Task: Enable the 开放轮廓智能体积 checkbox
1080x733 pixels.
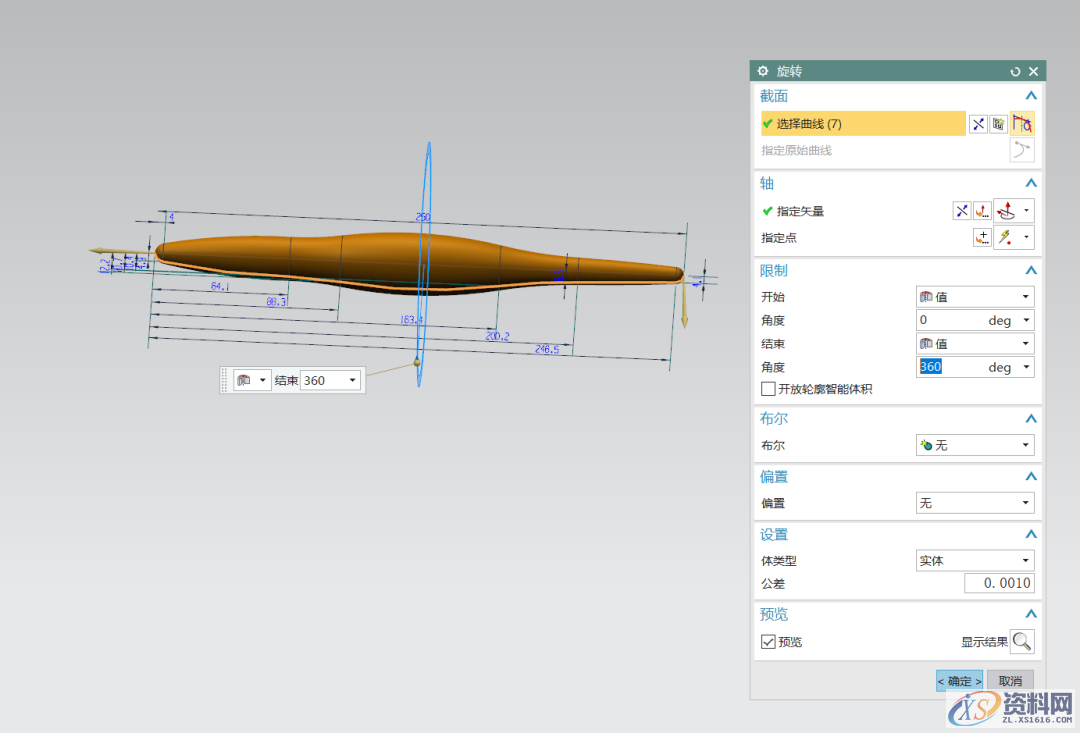Action: 768,389
